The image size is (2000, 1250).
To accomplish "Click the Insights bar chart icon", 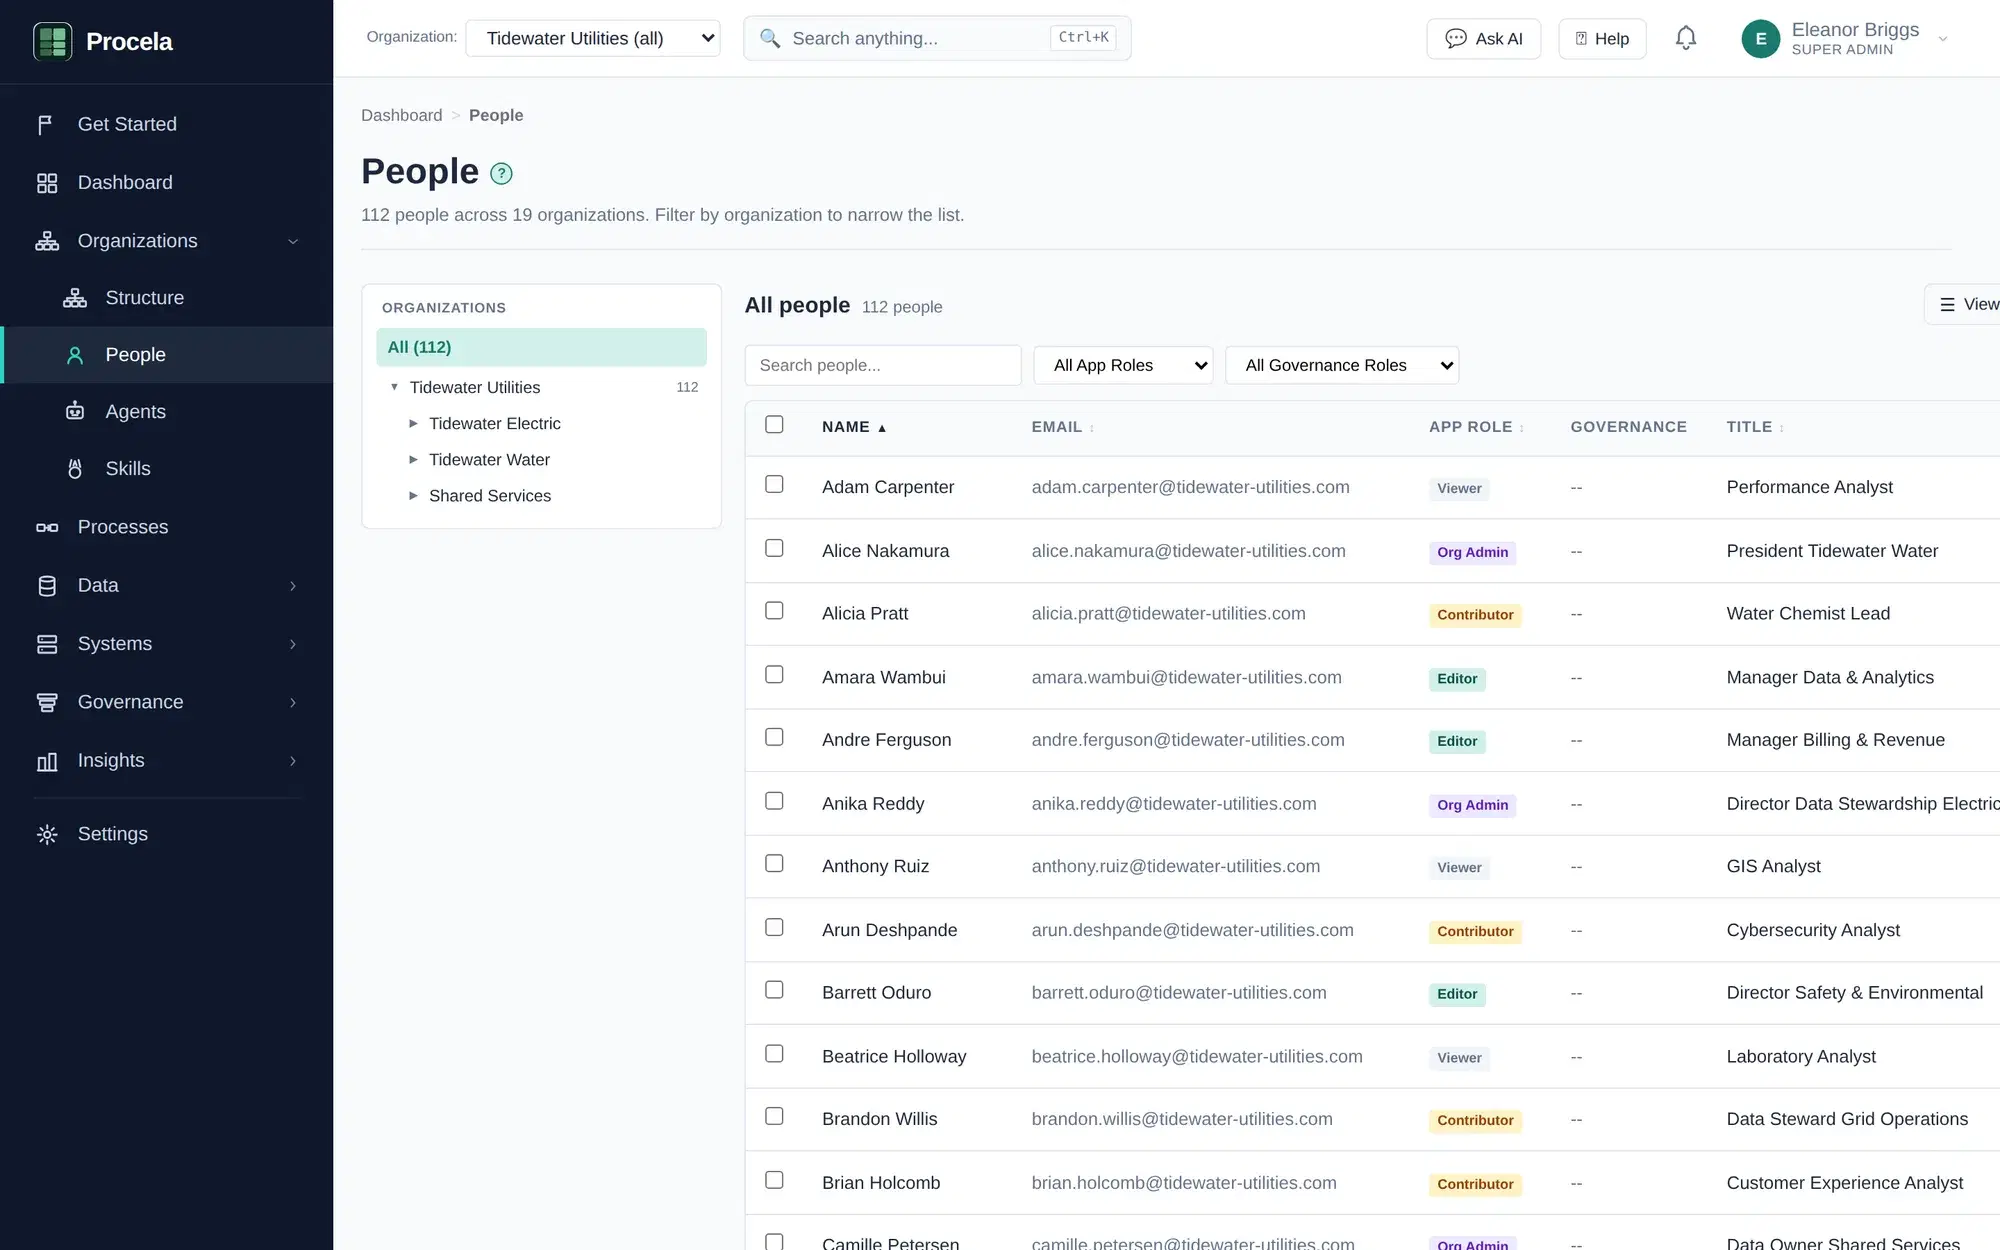I will click(x=46, y=761).
